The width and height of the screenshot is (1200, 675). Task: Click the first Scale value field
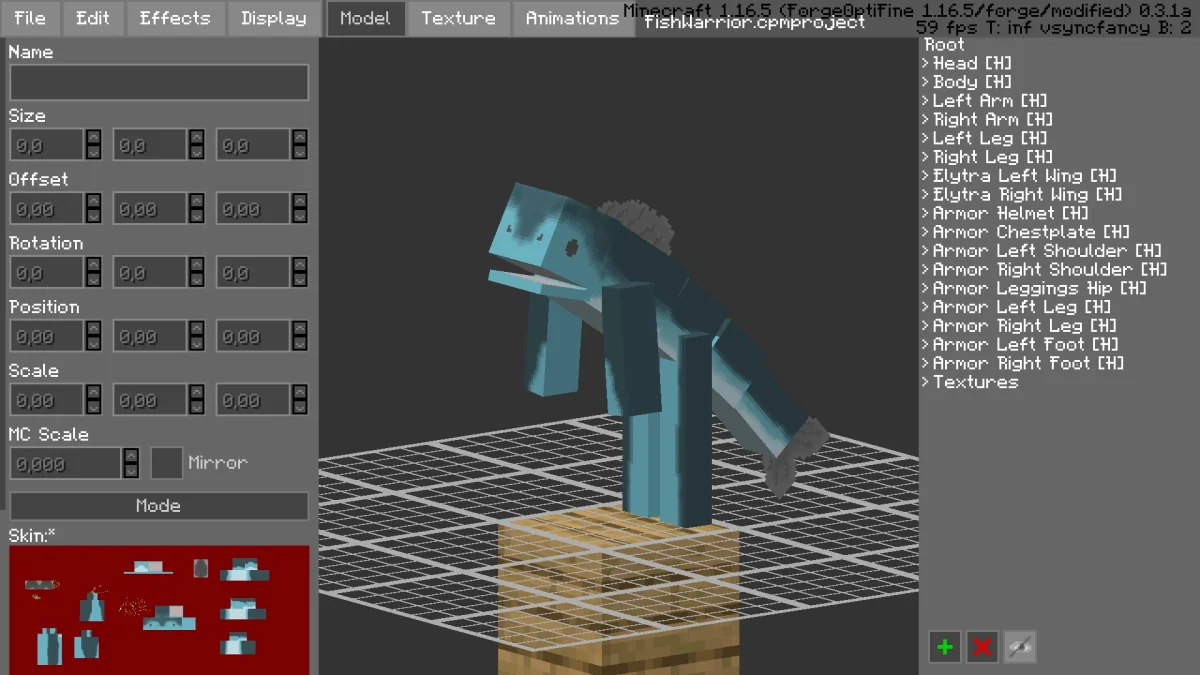[47, 400]
